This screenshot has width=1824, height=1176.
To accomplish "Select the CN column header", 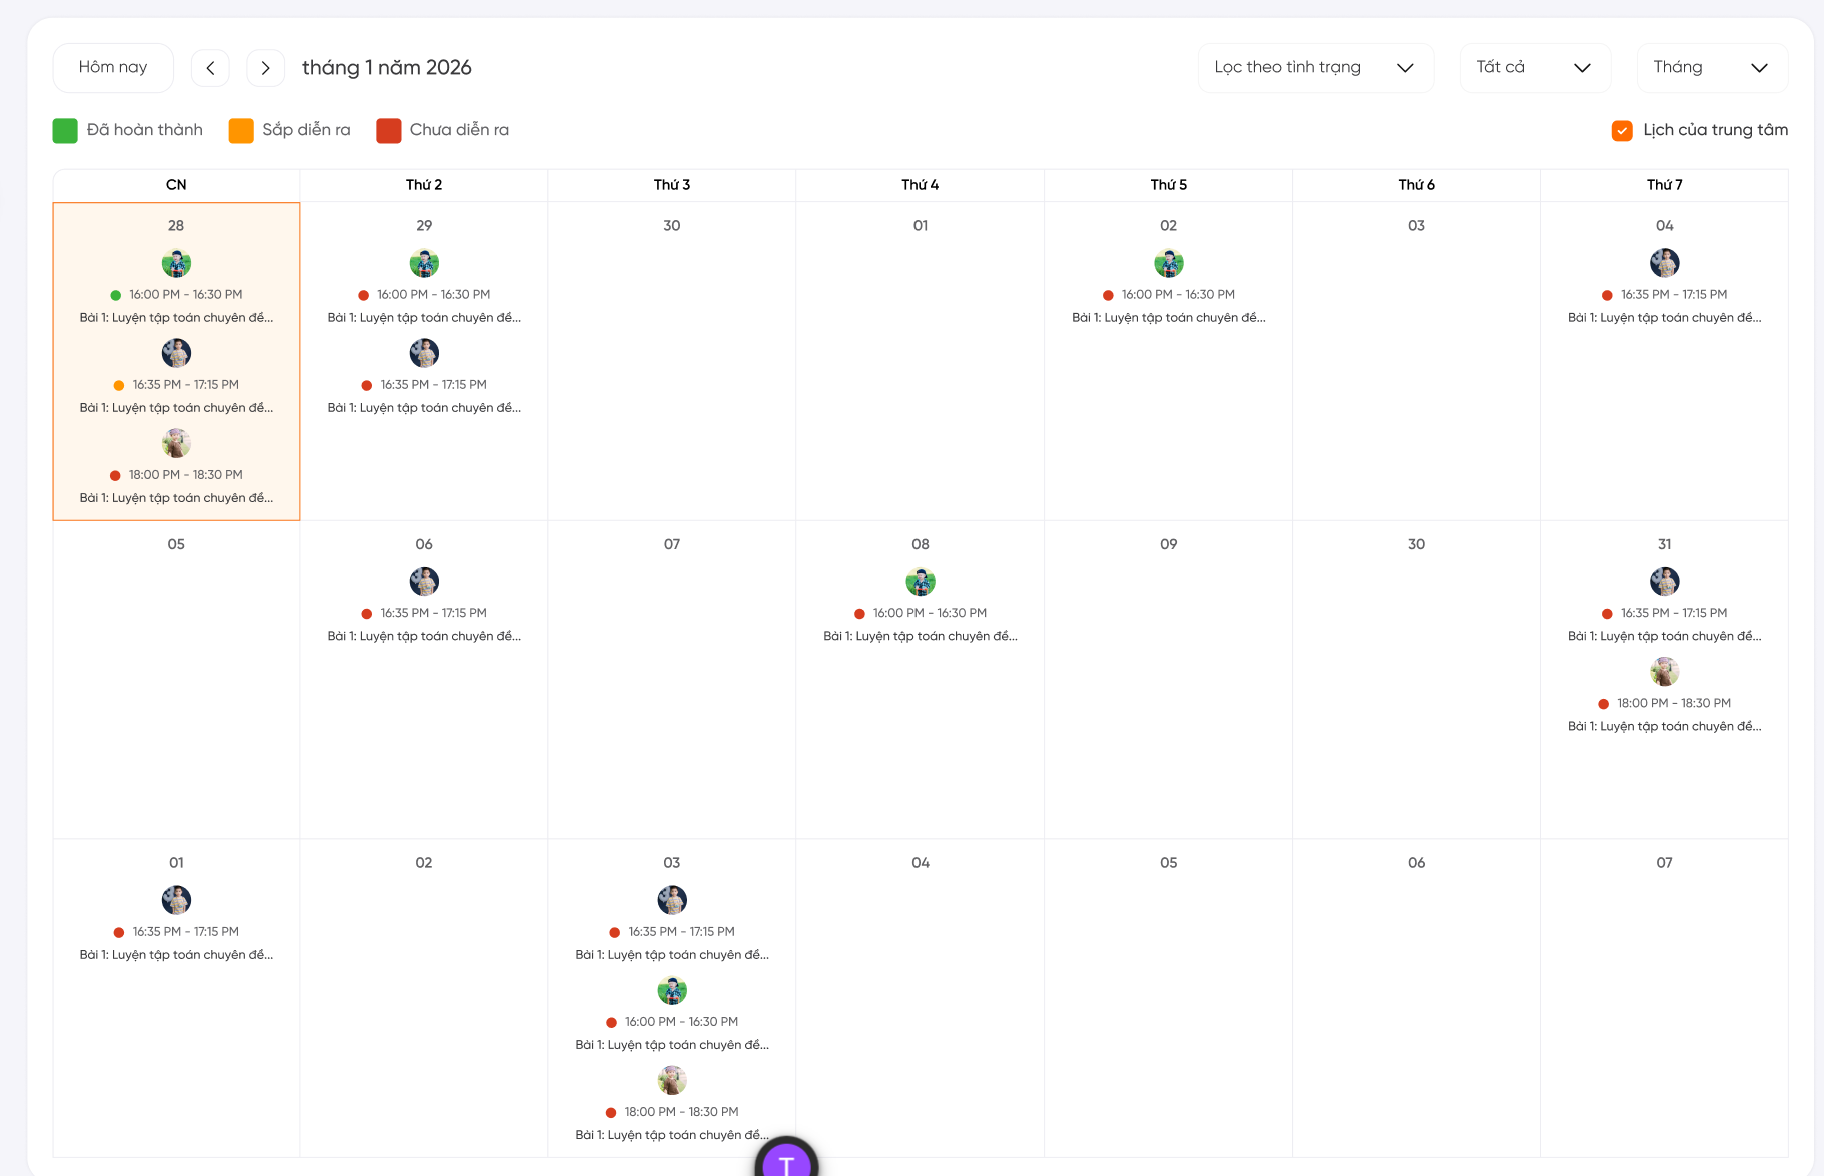I will (176, 185).
